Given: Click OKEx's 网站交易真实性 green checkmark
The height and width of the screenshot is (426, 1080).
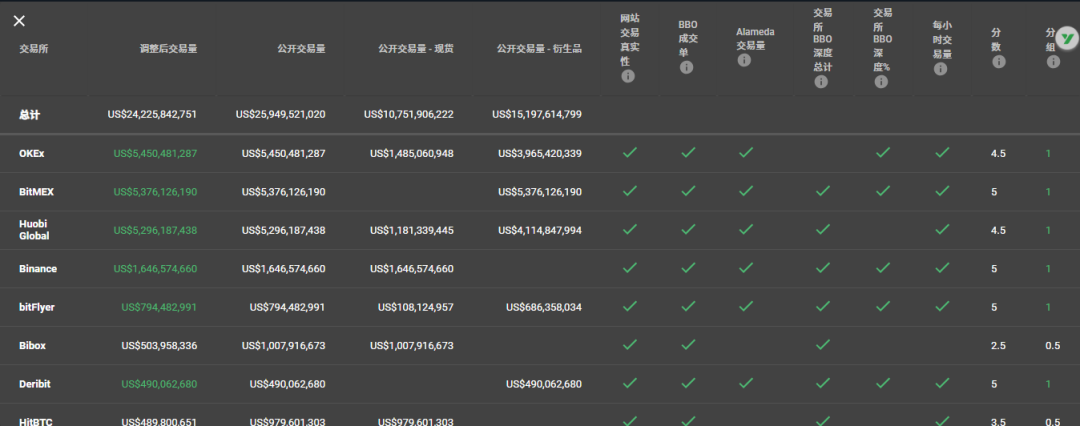Looking at the screenshot, I should tap(629, 153).
